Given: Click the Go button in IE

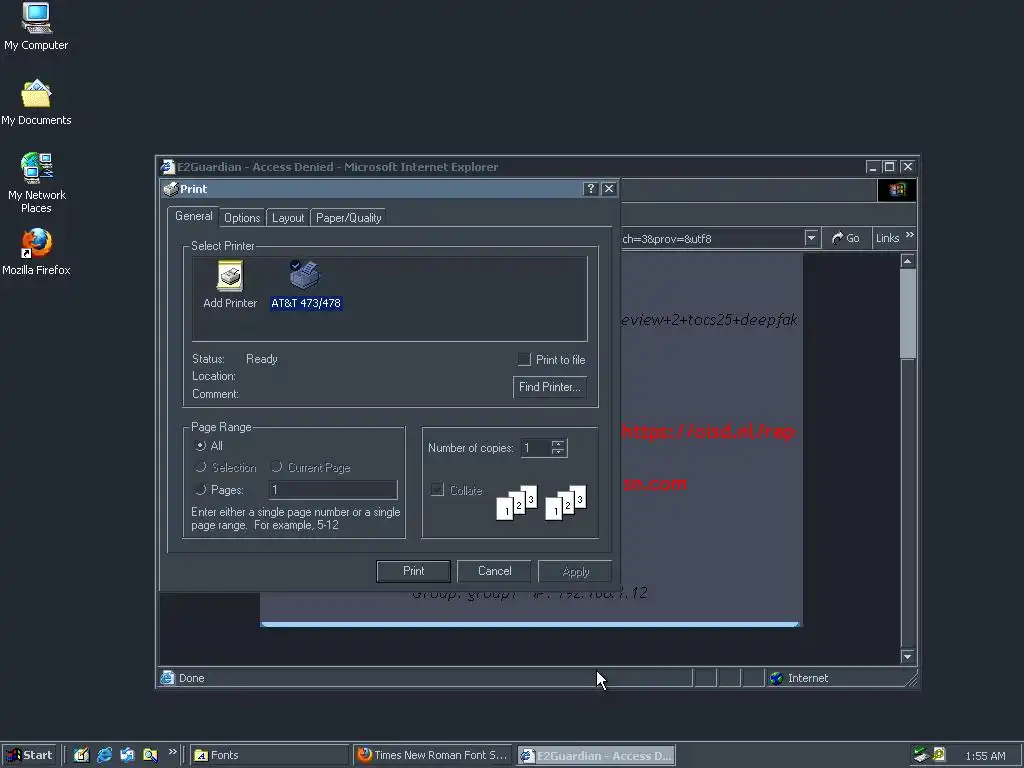Looking at the screenshot, I should tap(846, 238).
